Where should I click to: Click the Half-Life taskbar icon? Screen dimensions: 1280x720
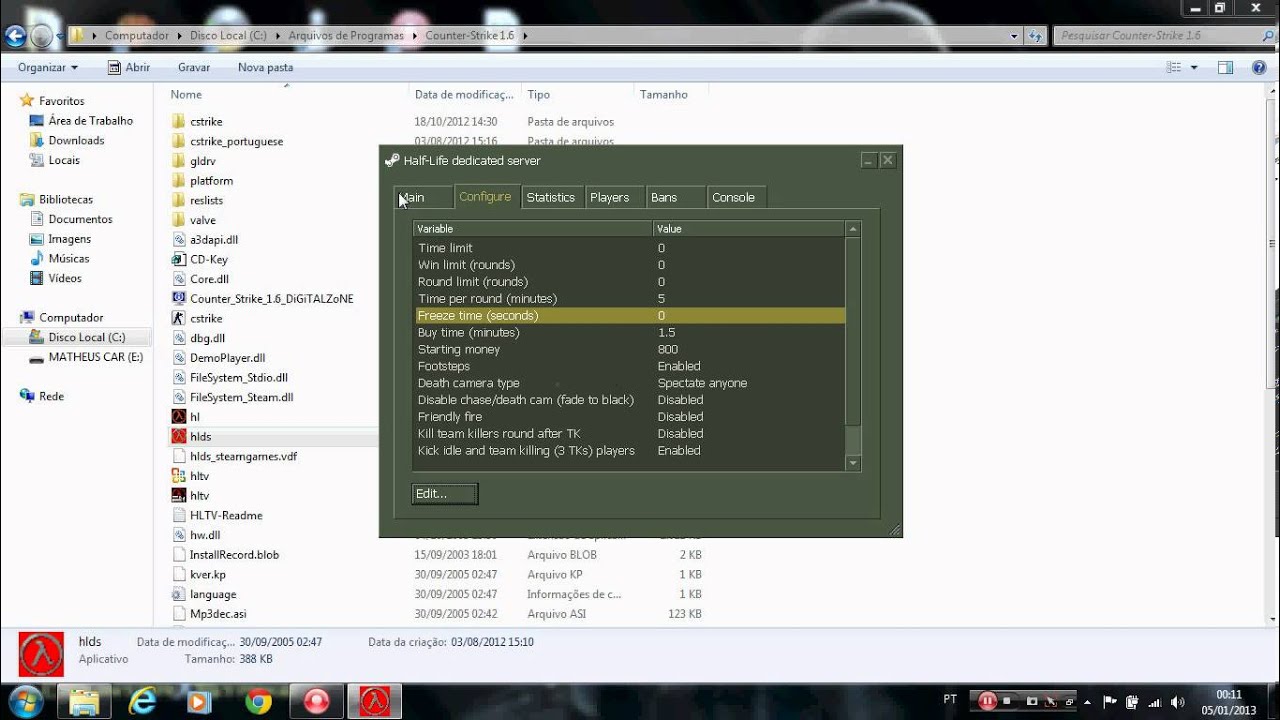[375, 701]
